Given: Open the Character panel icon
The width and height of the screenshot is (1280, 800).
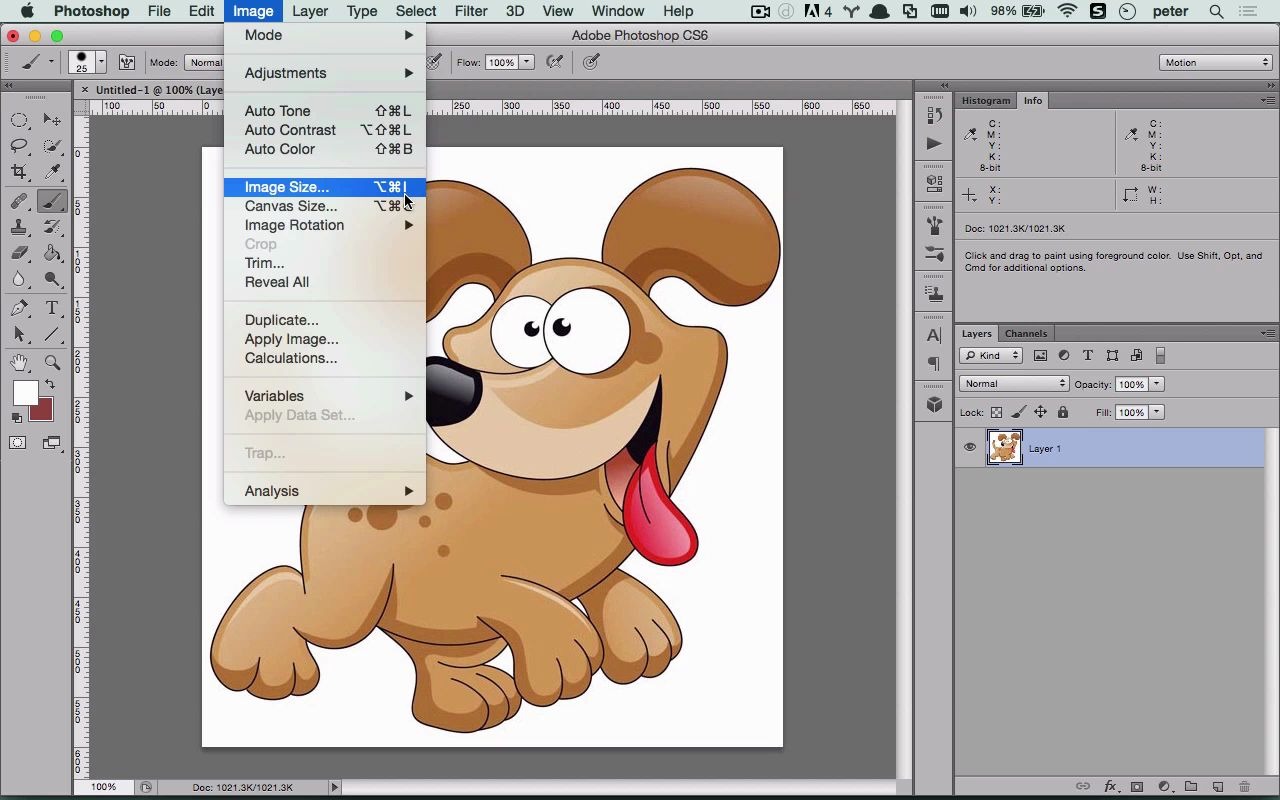Looking at the screenshot, I should [935, 336].
